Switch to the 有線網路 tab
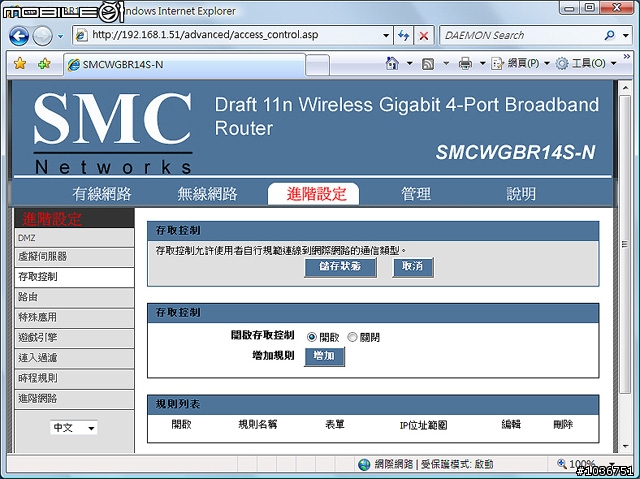Viewport: 640px width, 479px height. point(102,194)
